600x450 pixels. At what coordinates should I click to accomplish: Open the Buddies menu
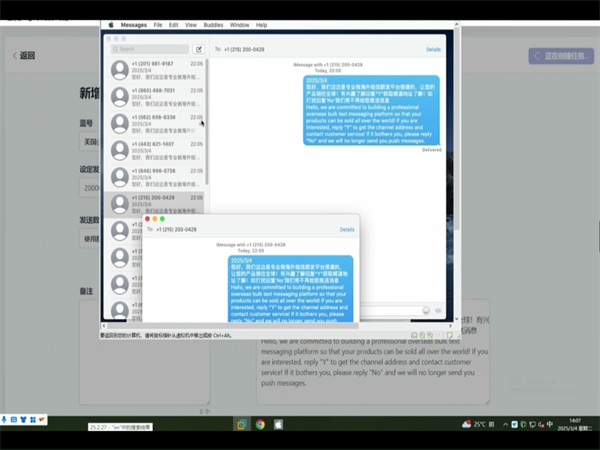pyautogui.click(x=212, y=24)
